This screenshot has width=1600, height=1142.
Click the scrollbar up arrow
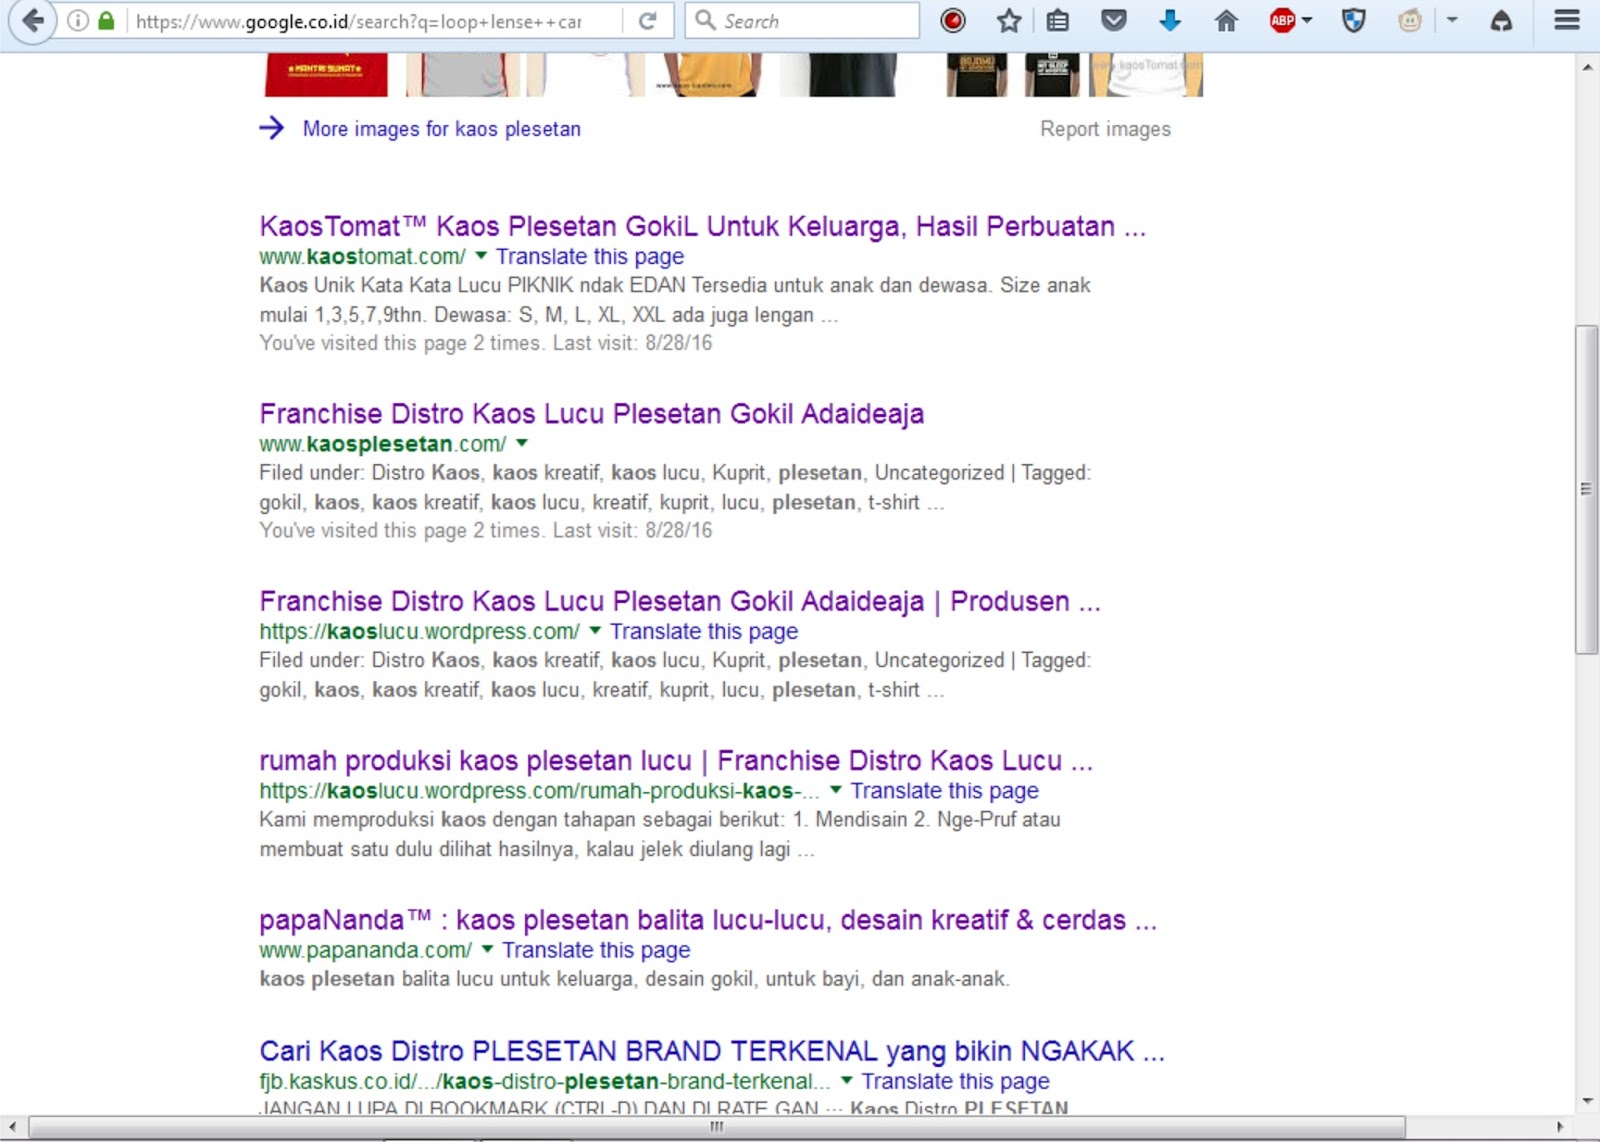(1587, 67)
